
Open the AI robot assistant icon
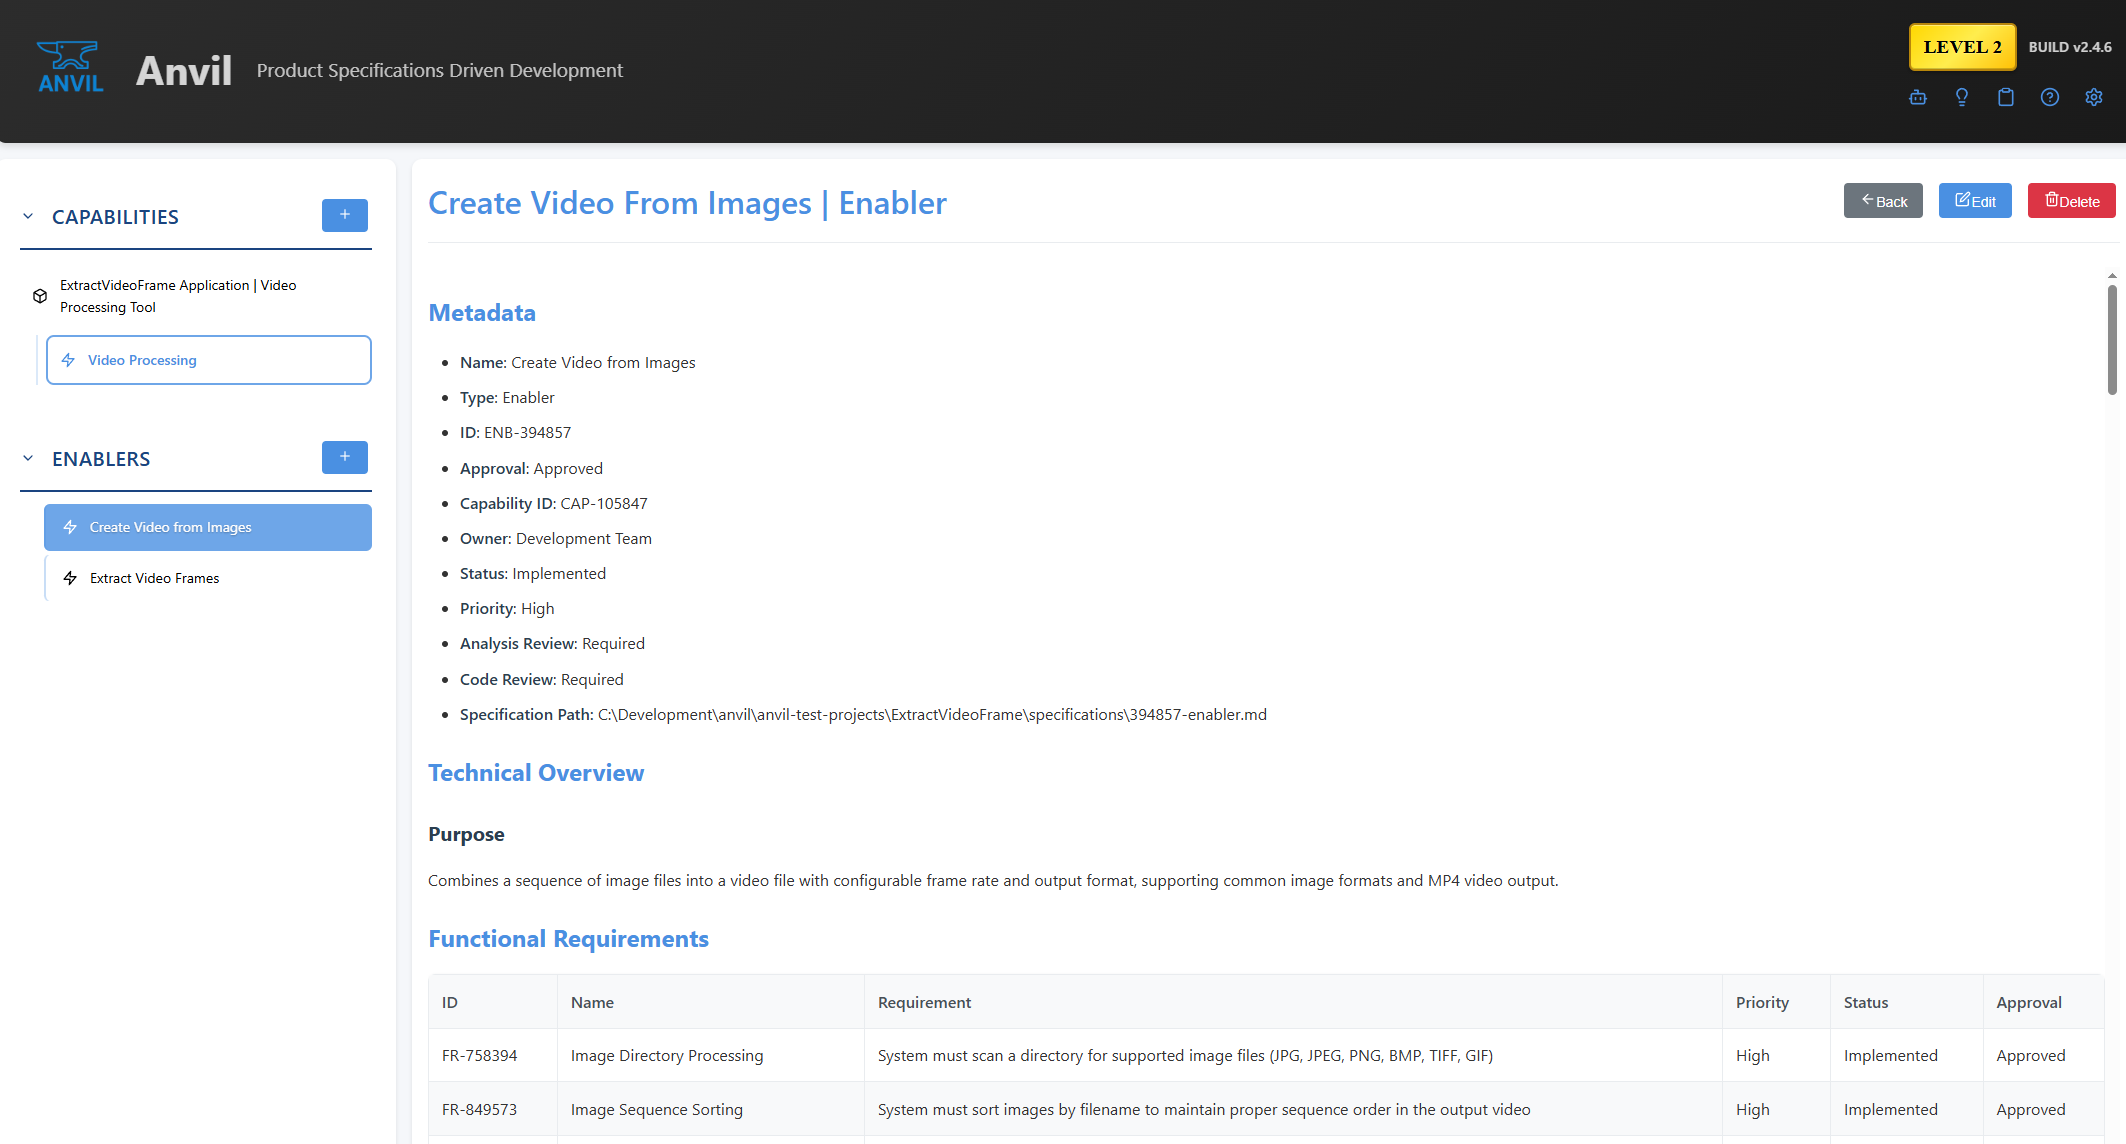tap(1917, 97)
